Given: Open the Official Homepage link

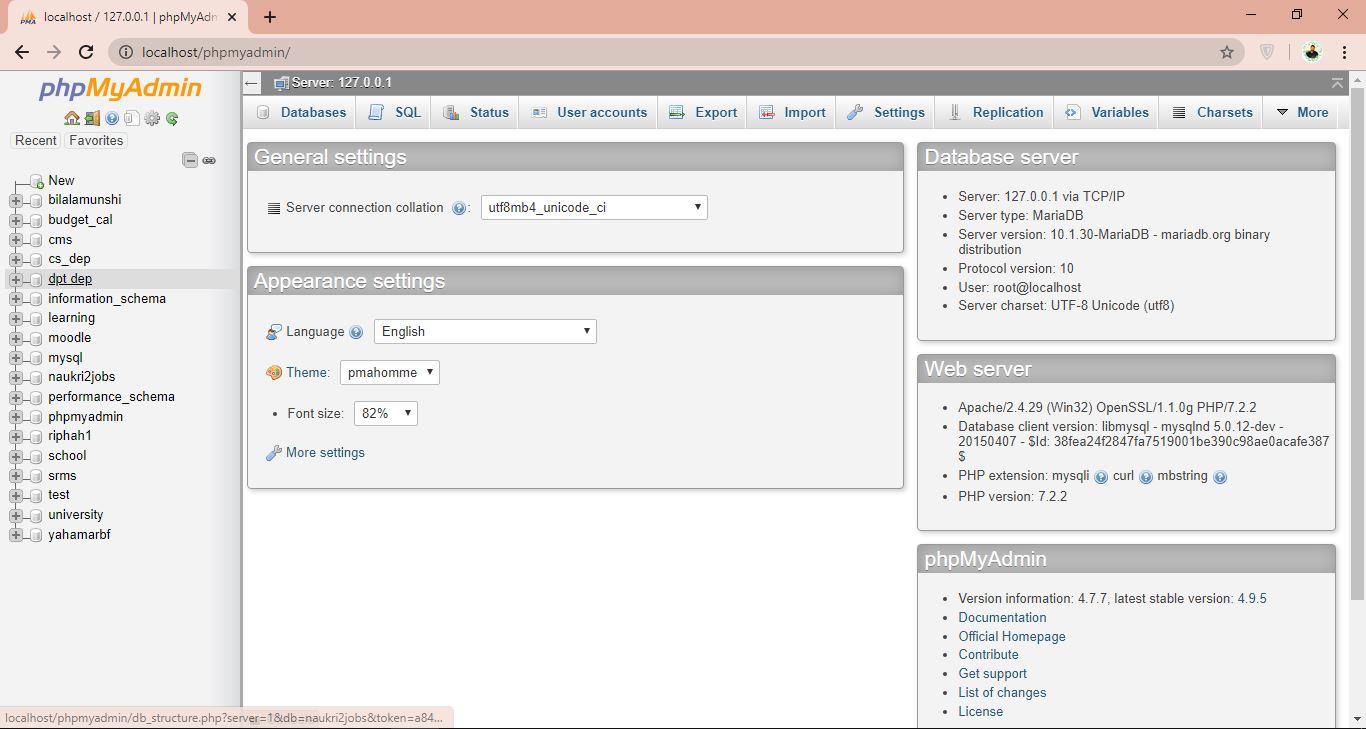Looking at the screenshot, I should 1012,637.
